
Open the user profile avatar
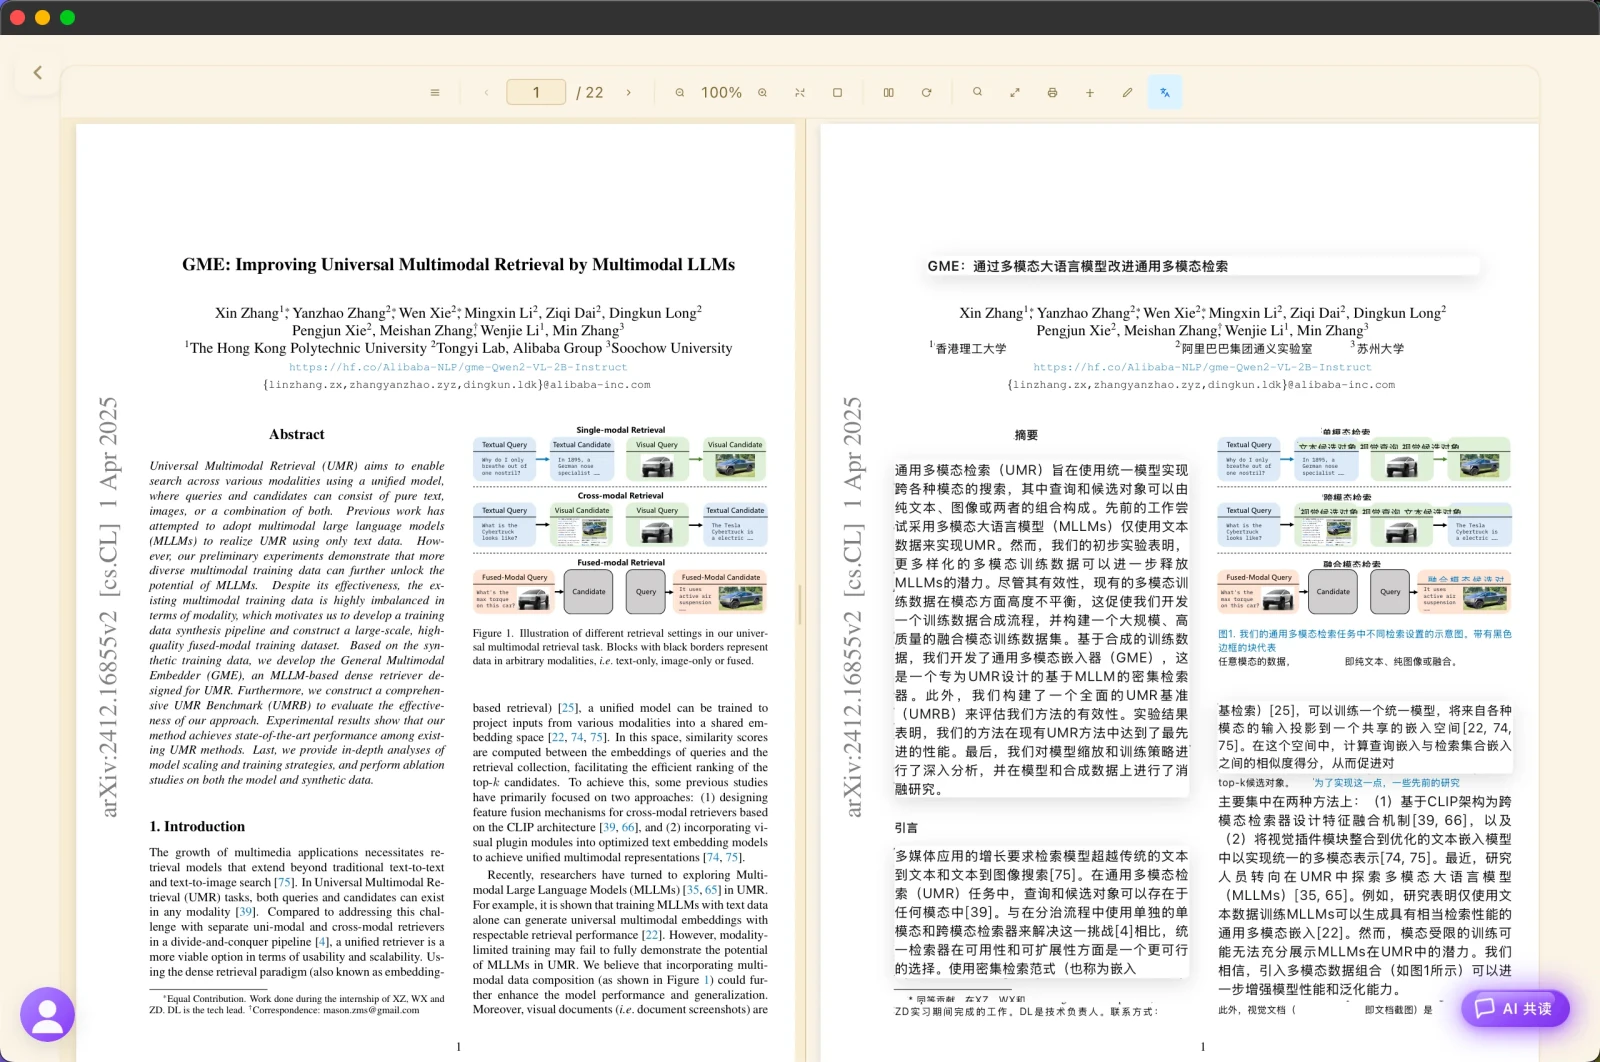[x=47, y=1015]
